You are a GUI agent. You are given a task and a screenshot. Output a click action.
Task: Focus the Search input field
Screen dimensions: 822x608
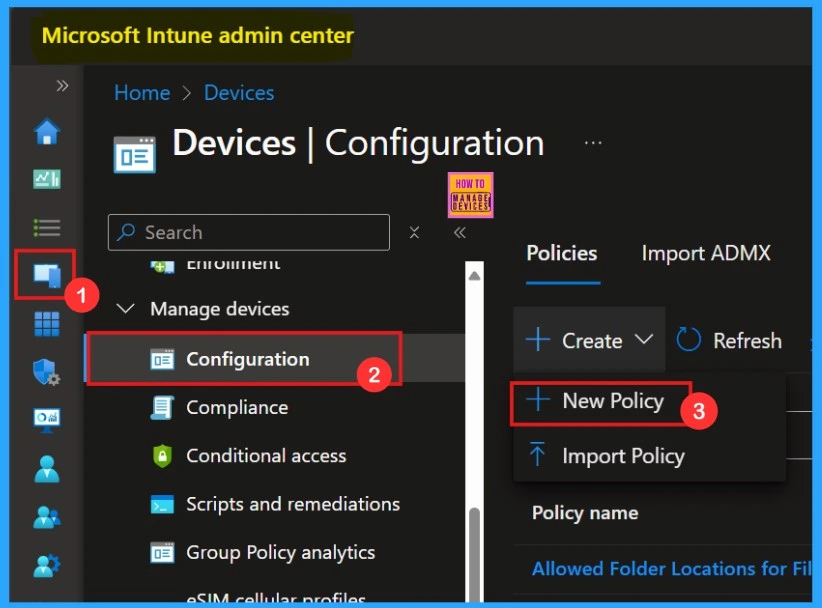point(248,232)
